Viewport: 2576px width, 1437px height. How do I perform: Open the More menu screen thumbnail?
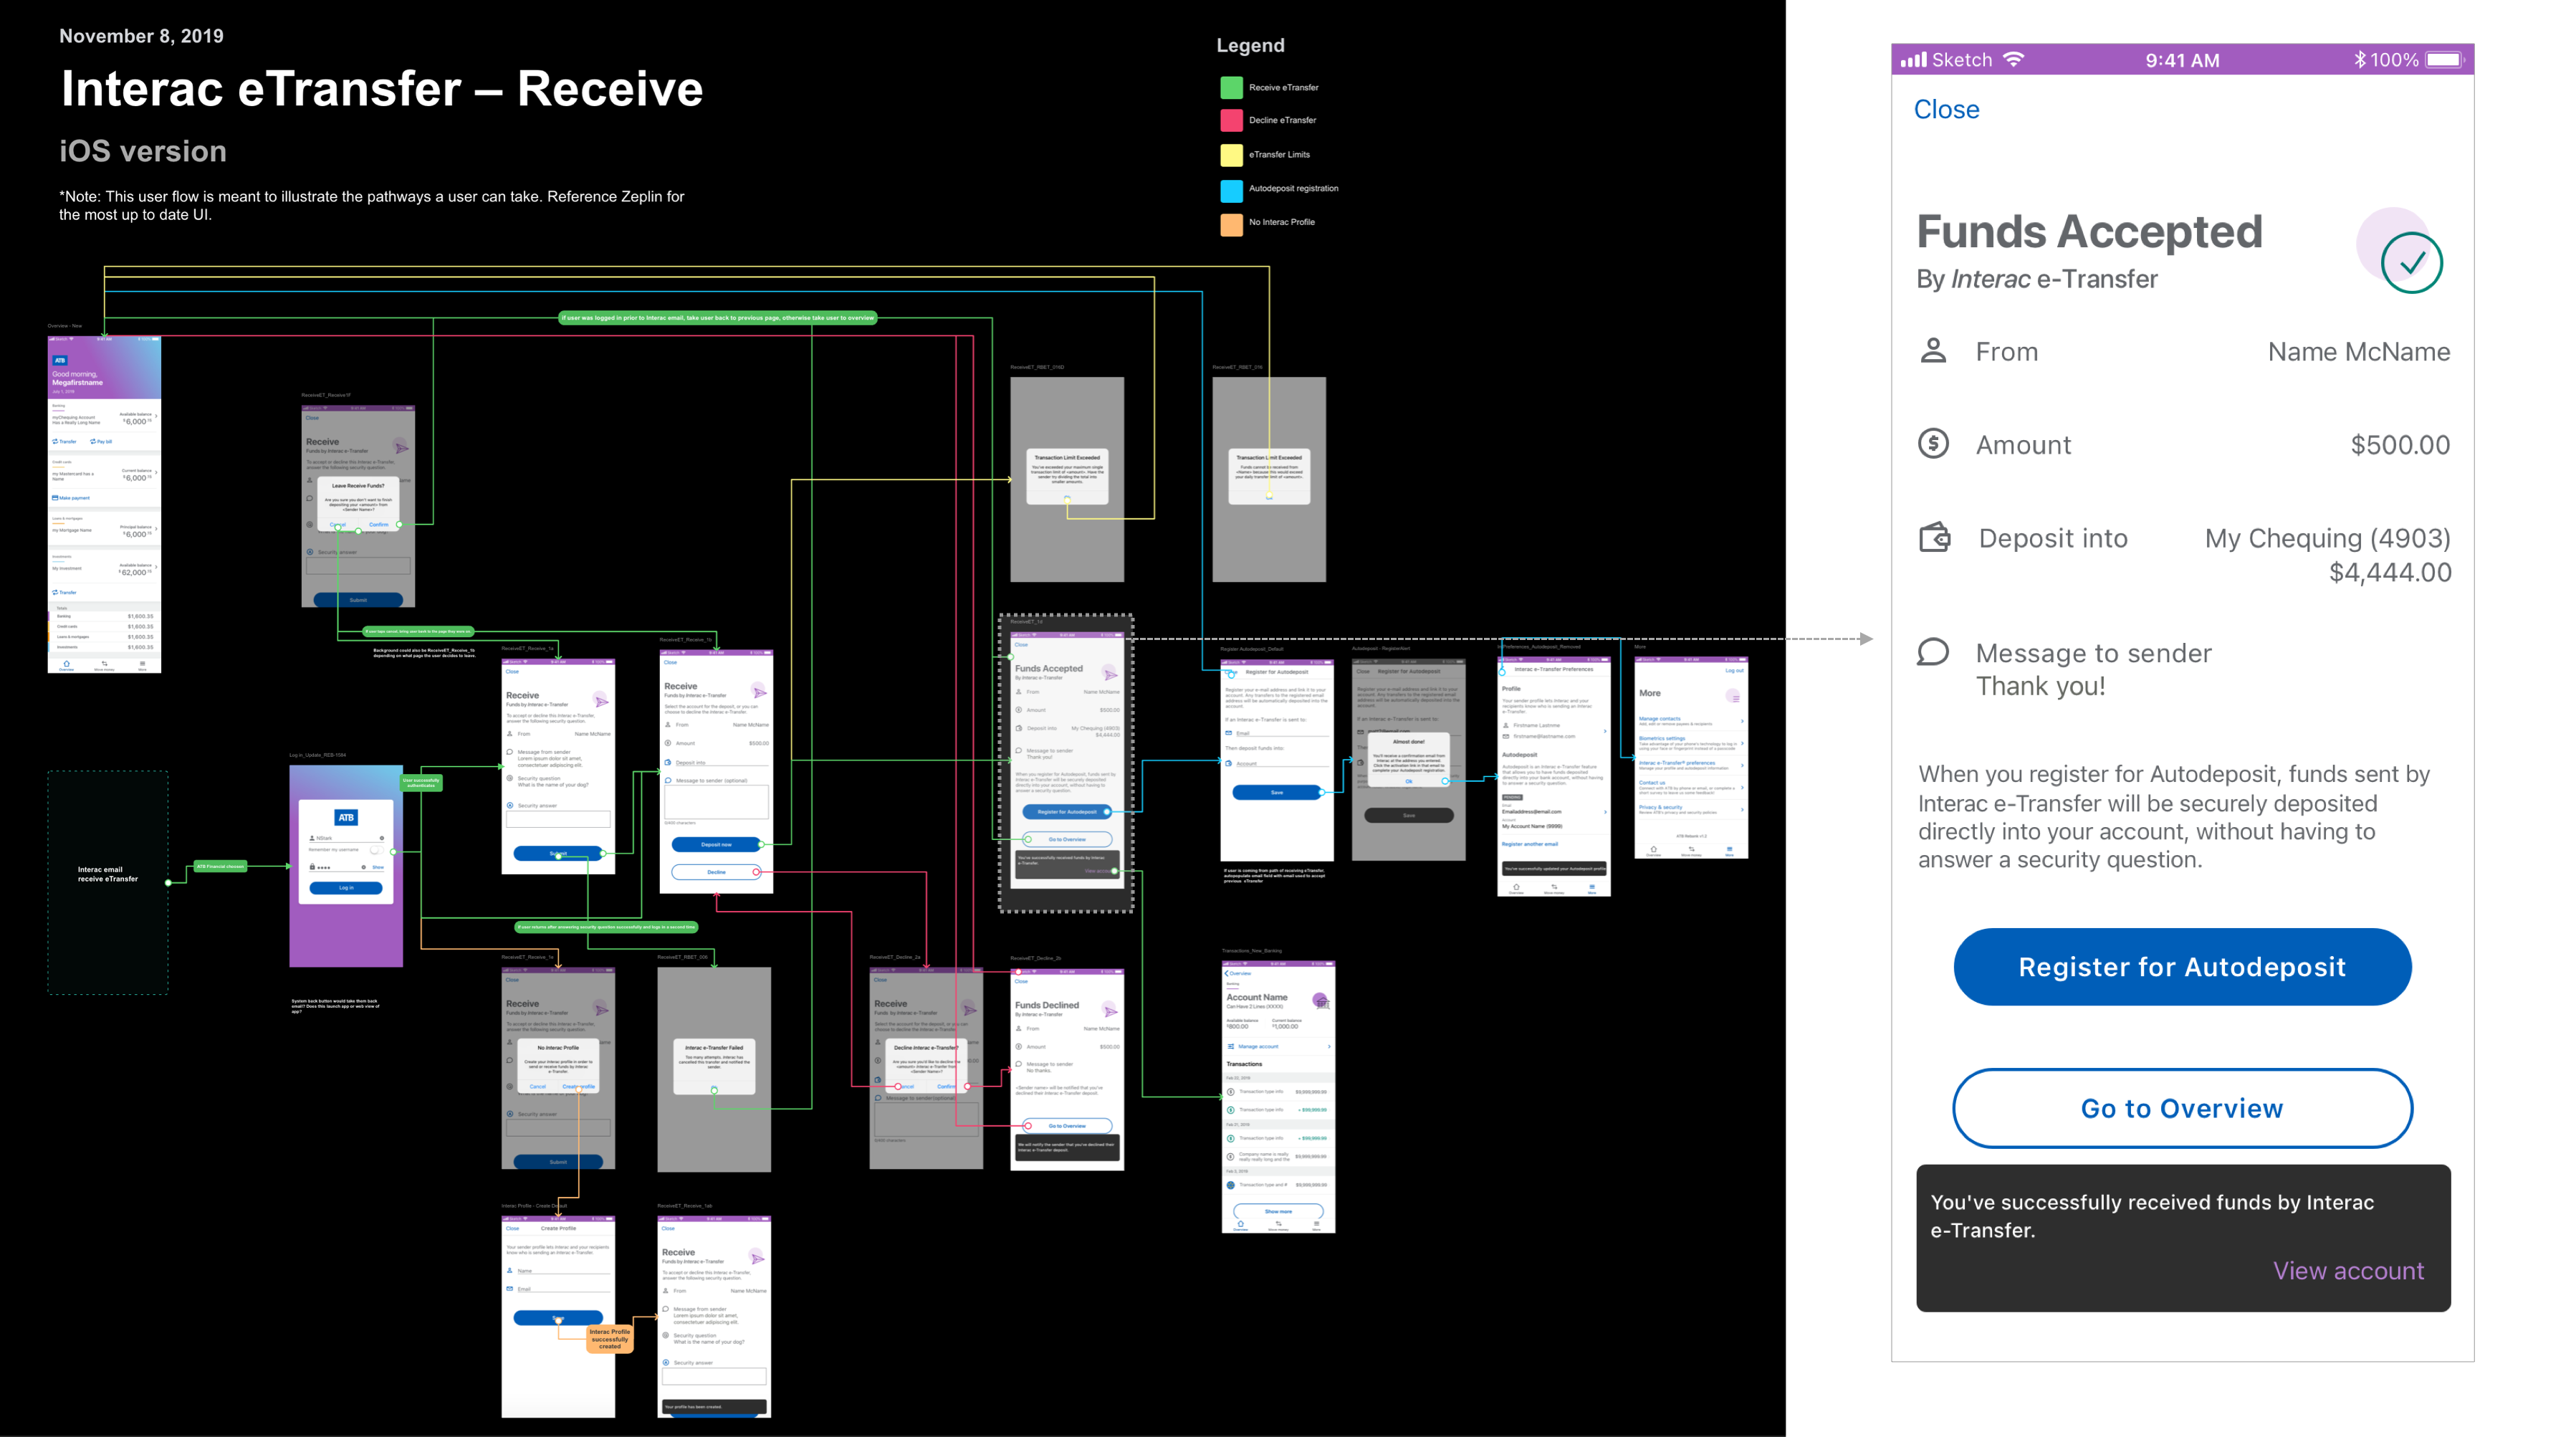pos(1690,757)
